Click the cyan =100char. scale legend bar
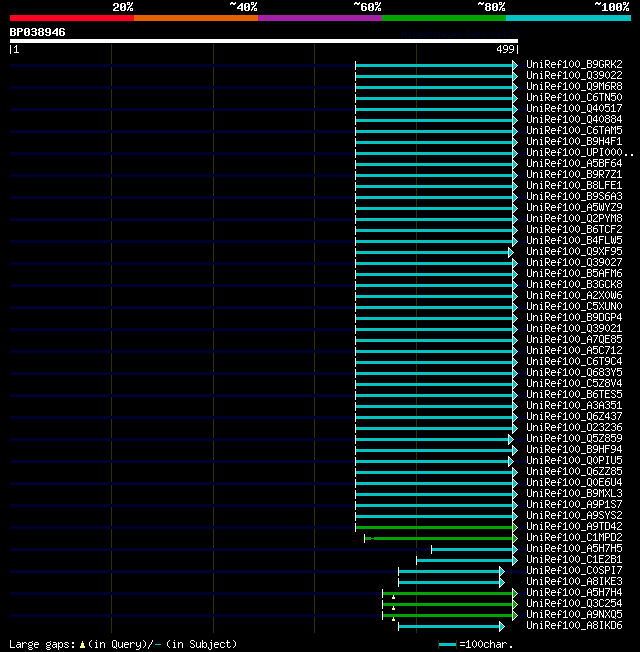 click(x=447, y=645)
